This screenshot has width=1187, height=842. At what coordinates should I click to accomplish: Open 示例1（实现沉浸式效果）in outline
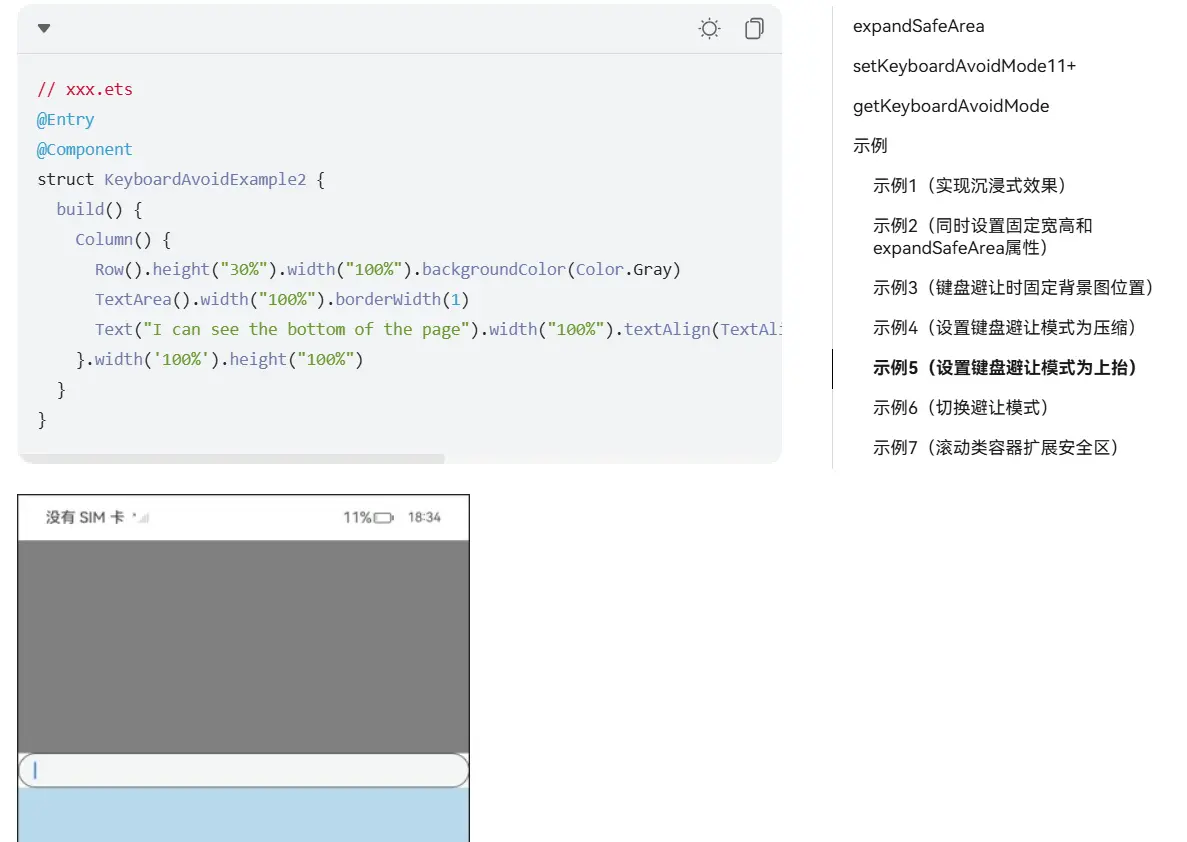(x=970, y=186)
